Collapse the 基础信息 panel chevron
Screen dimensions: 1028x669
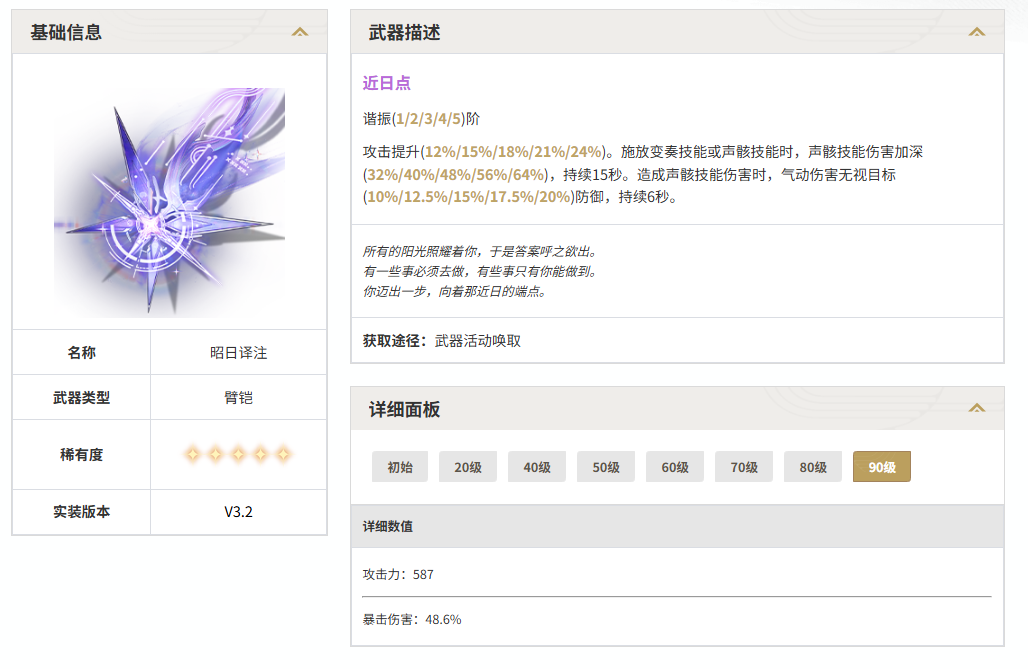300,32
